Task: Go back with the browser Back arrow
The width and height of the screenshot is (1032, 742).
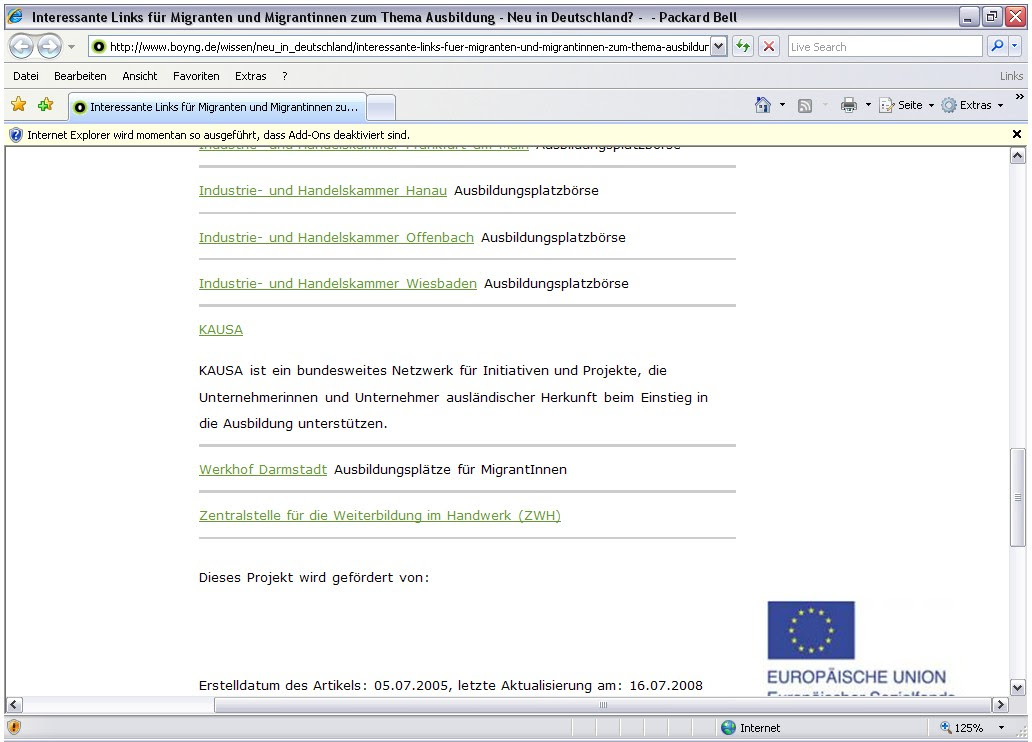Action: [22, 47]
